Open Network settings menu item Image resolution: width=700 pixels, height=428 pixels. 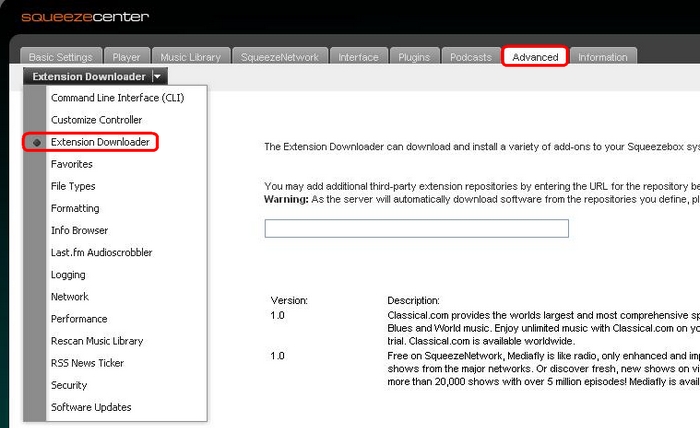click(x=70, y=296)
